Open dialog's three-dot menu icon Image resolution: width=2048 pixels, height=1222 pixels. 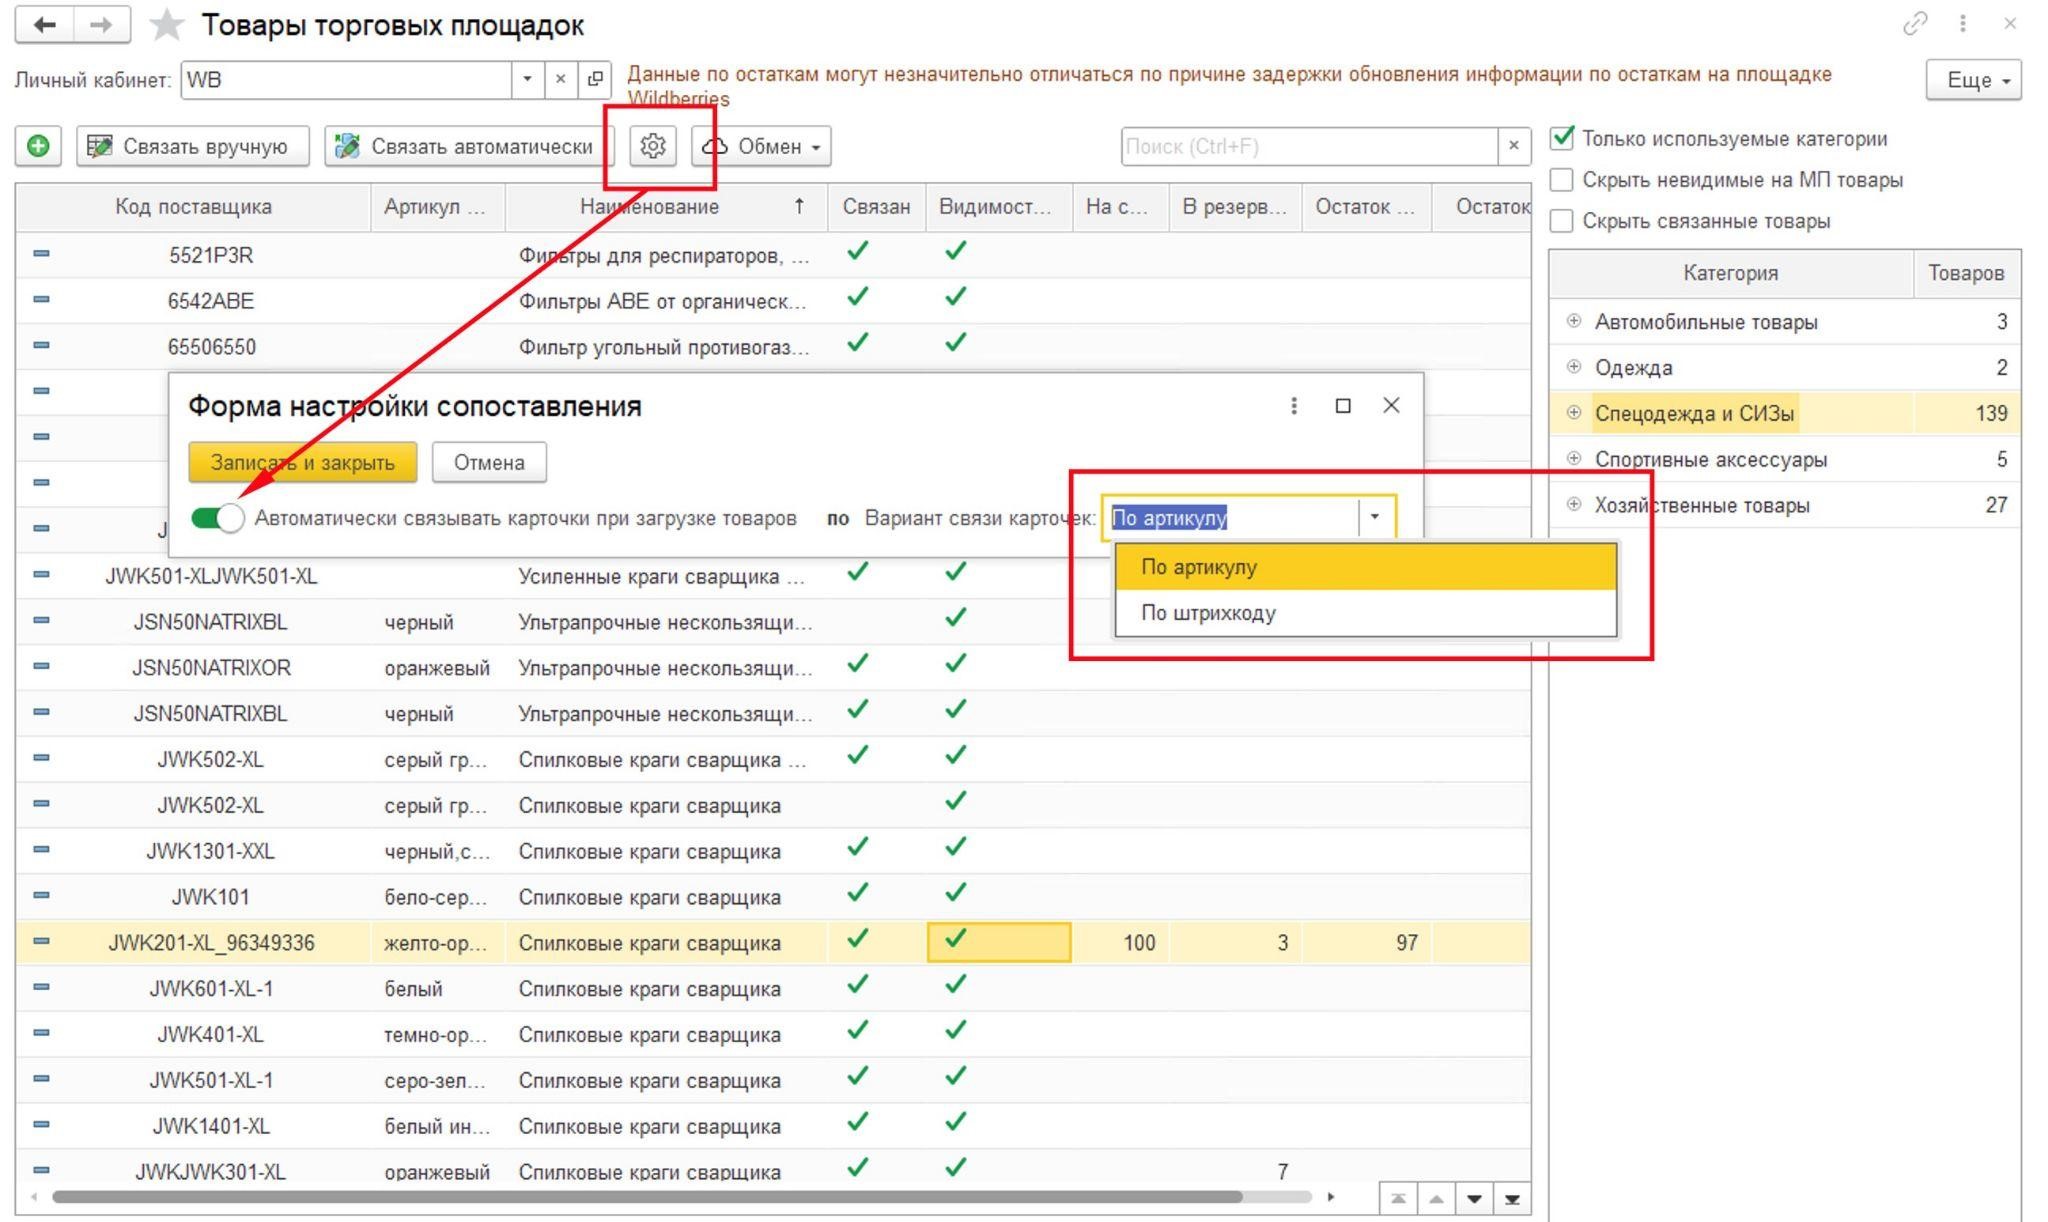pos(1294,405)
